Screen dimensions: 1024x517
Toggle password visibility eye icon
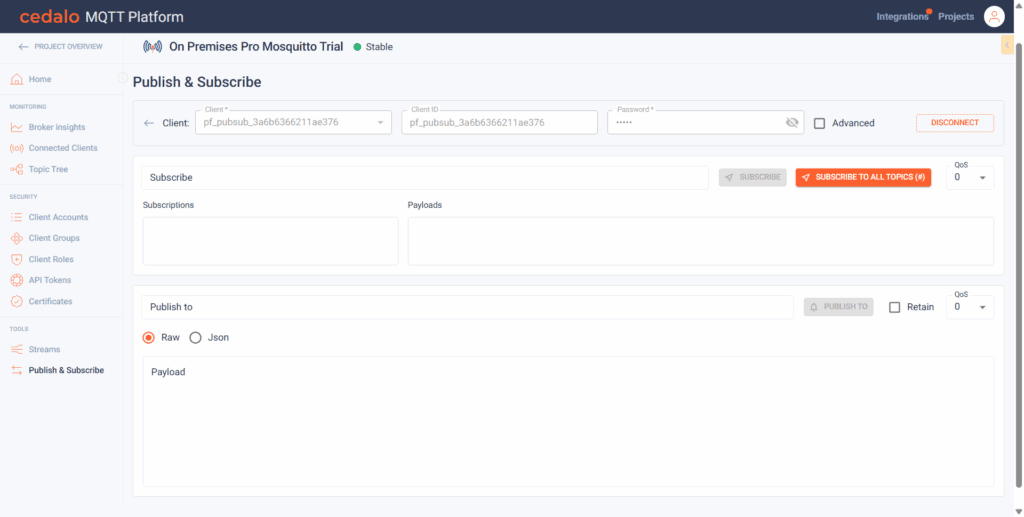point(792,122)
